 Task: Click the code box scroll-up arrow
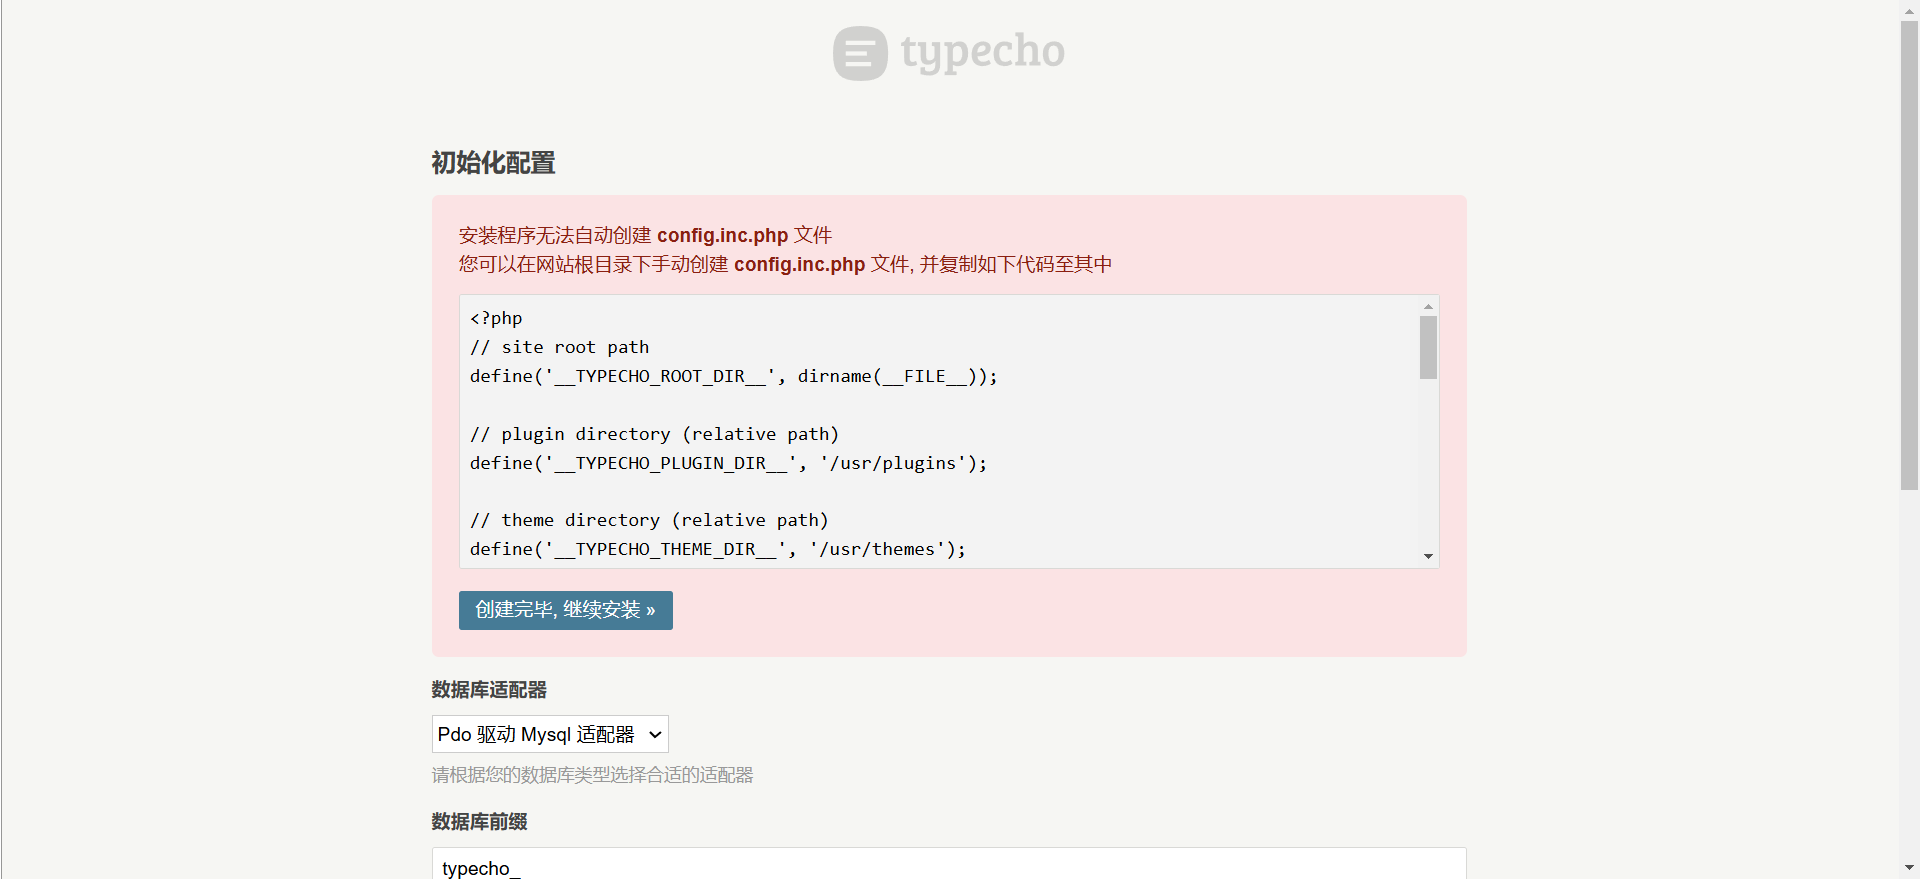pyautogui.click(x=1428, y=306)
